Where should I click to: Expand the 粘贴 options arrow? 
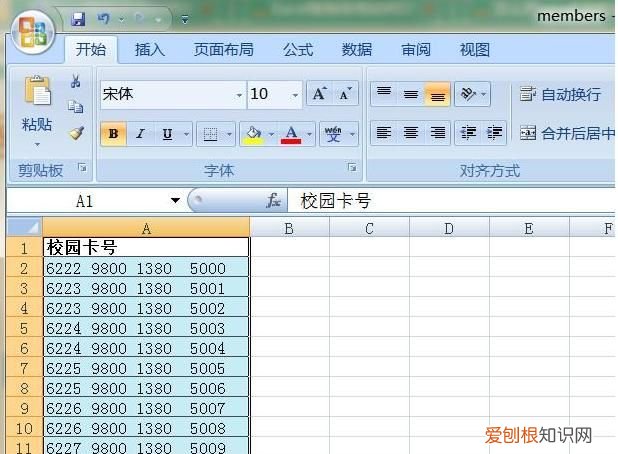coord(37,144)
